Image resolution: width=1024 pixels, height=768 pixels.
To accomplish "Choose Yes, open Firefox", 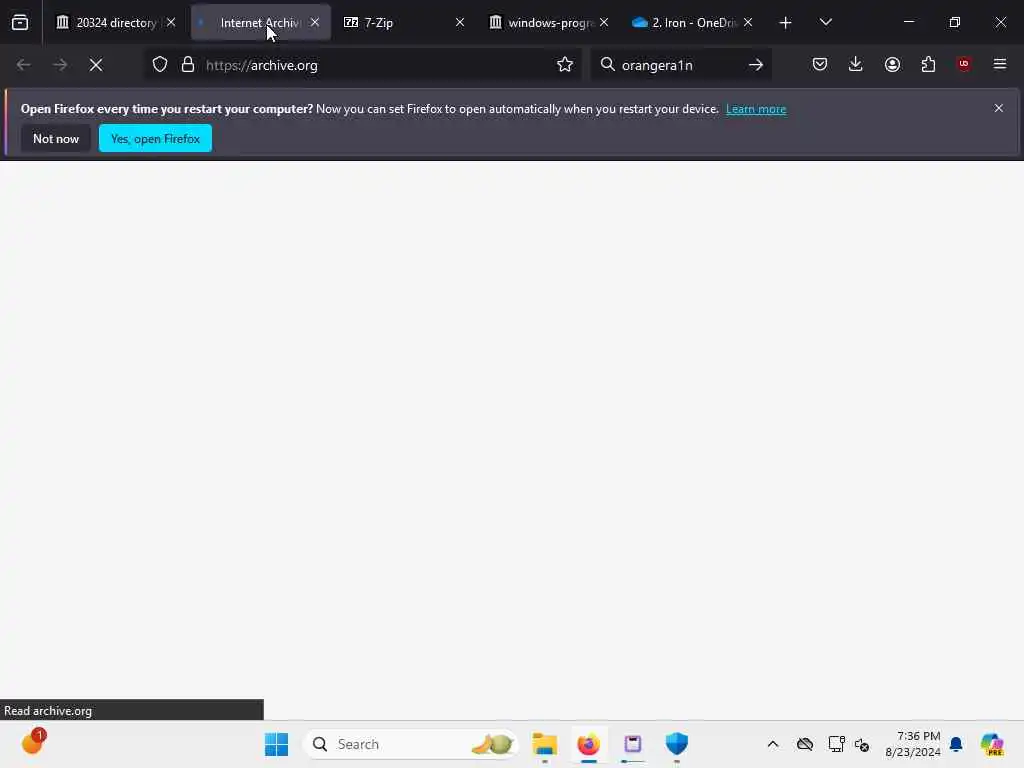I will pos(155,138).
